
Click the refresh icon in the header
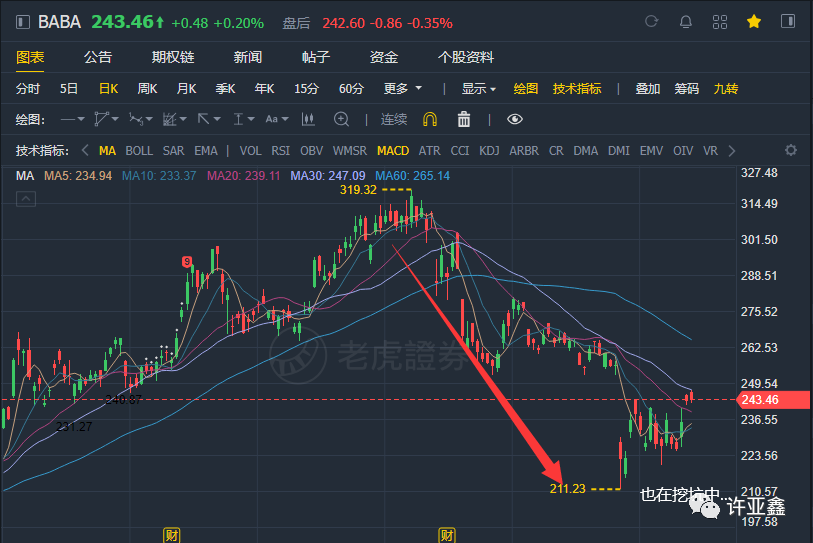point(651,22)
